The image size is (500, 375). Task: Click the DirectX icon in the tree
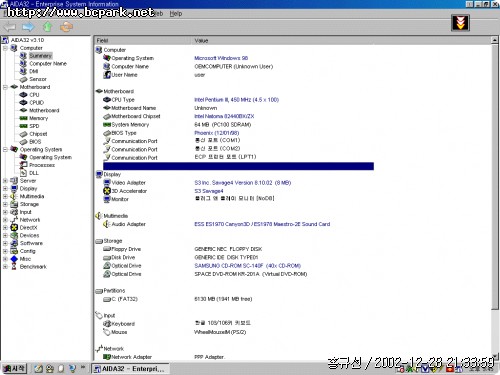point(14,227)
